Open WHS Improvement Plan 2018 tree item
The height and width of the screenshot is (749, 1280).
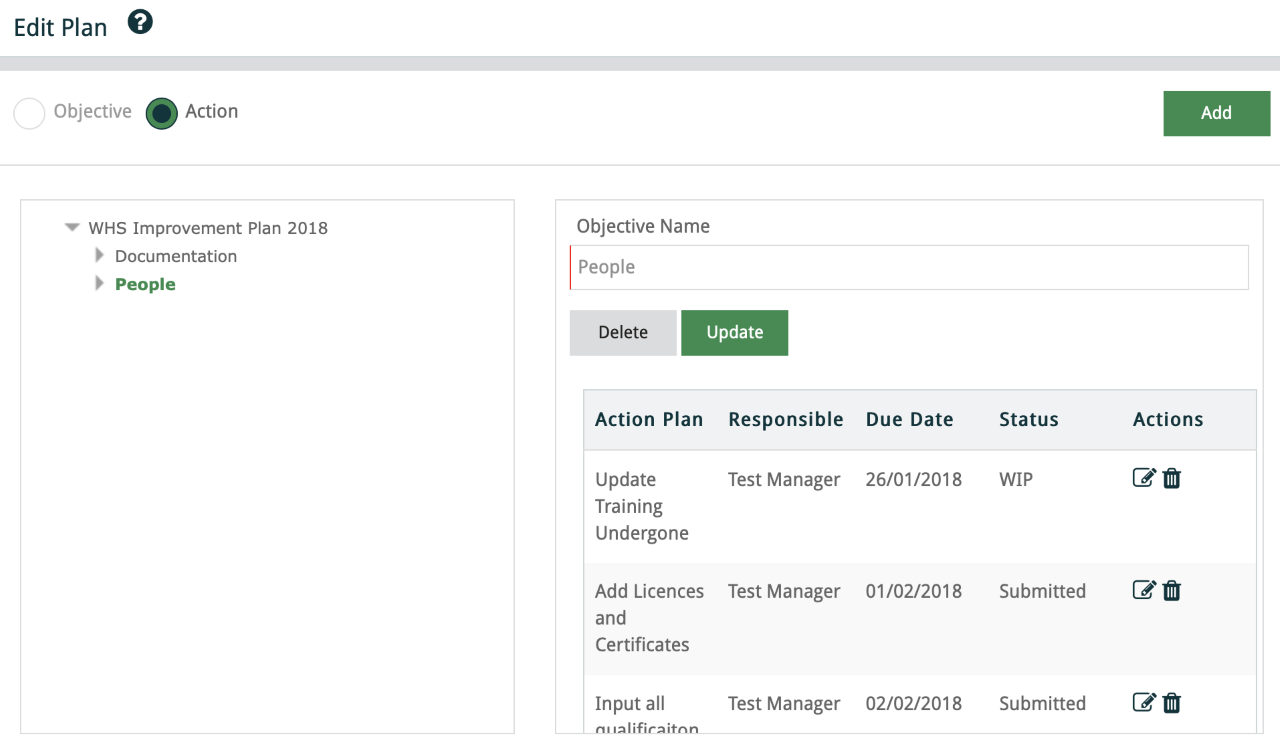tap(208, 228)
